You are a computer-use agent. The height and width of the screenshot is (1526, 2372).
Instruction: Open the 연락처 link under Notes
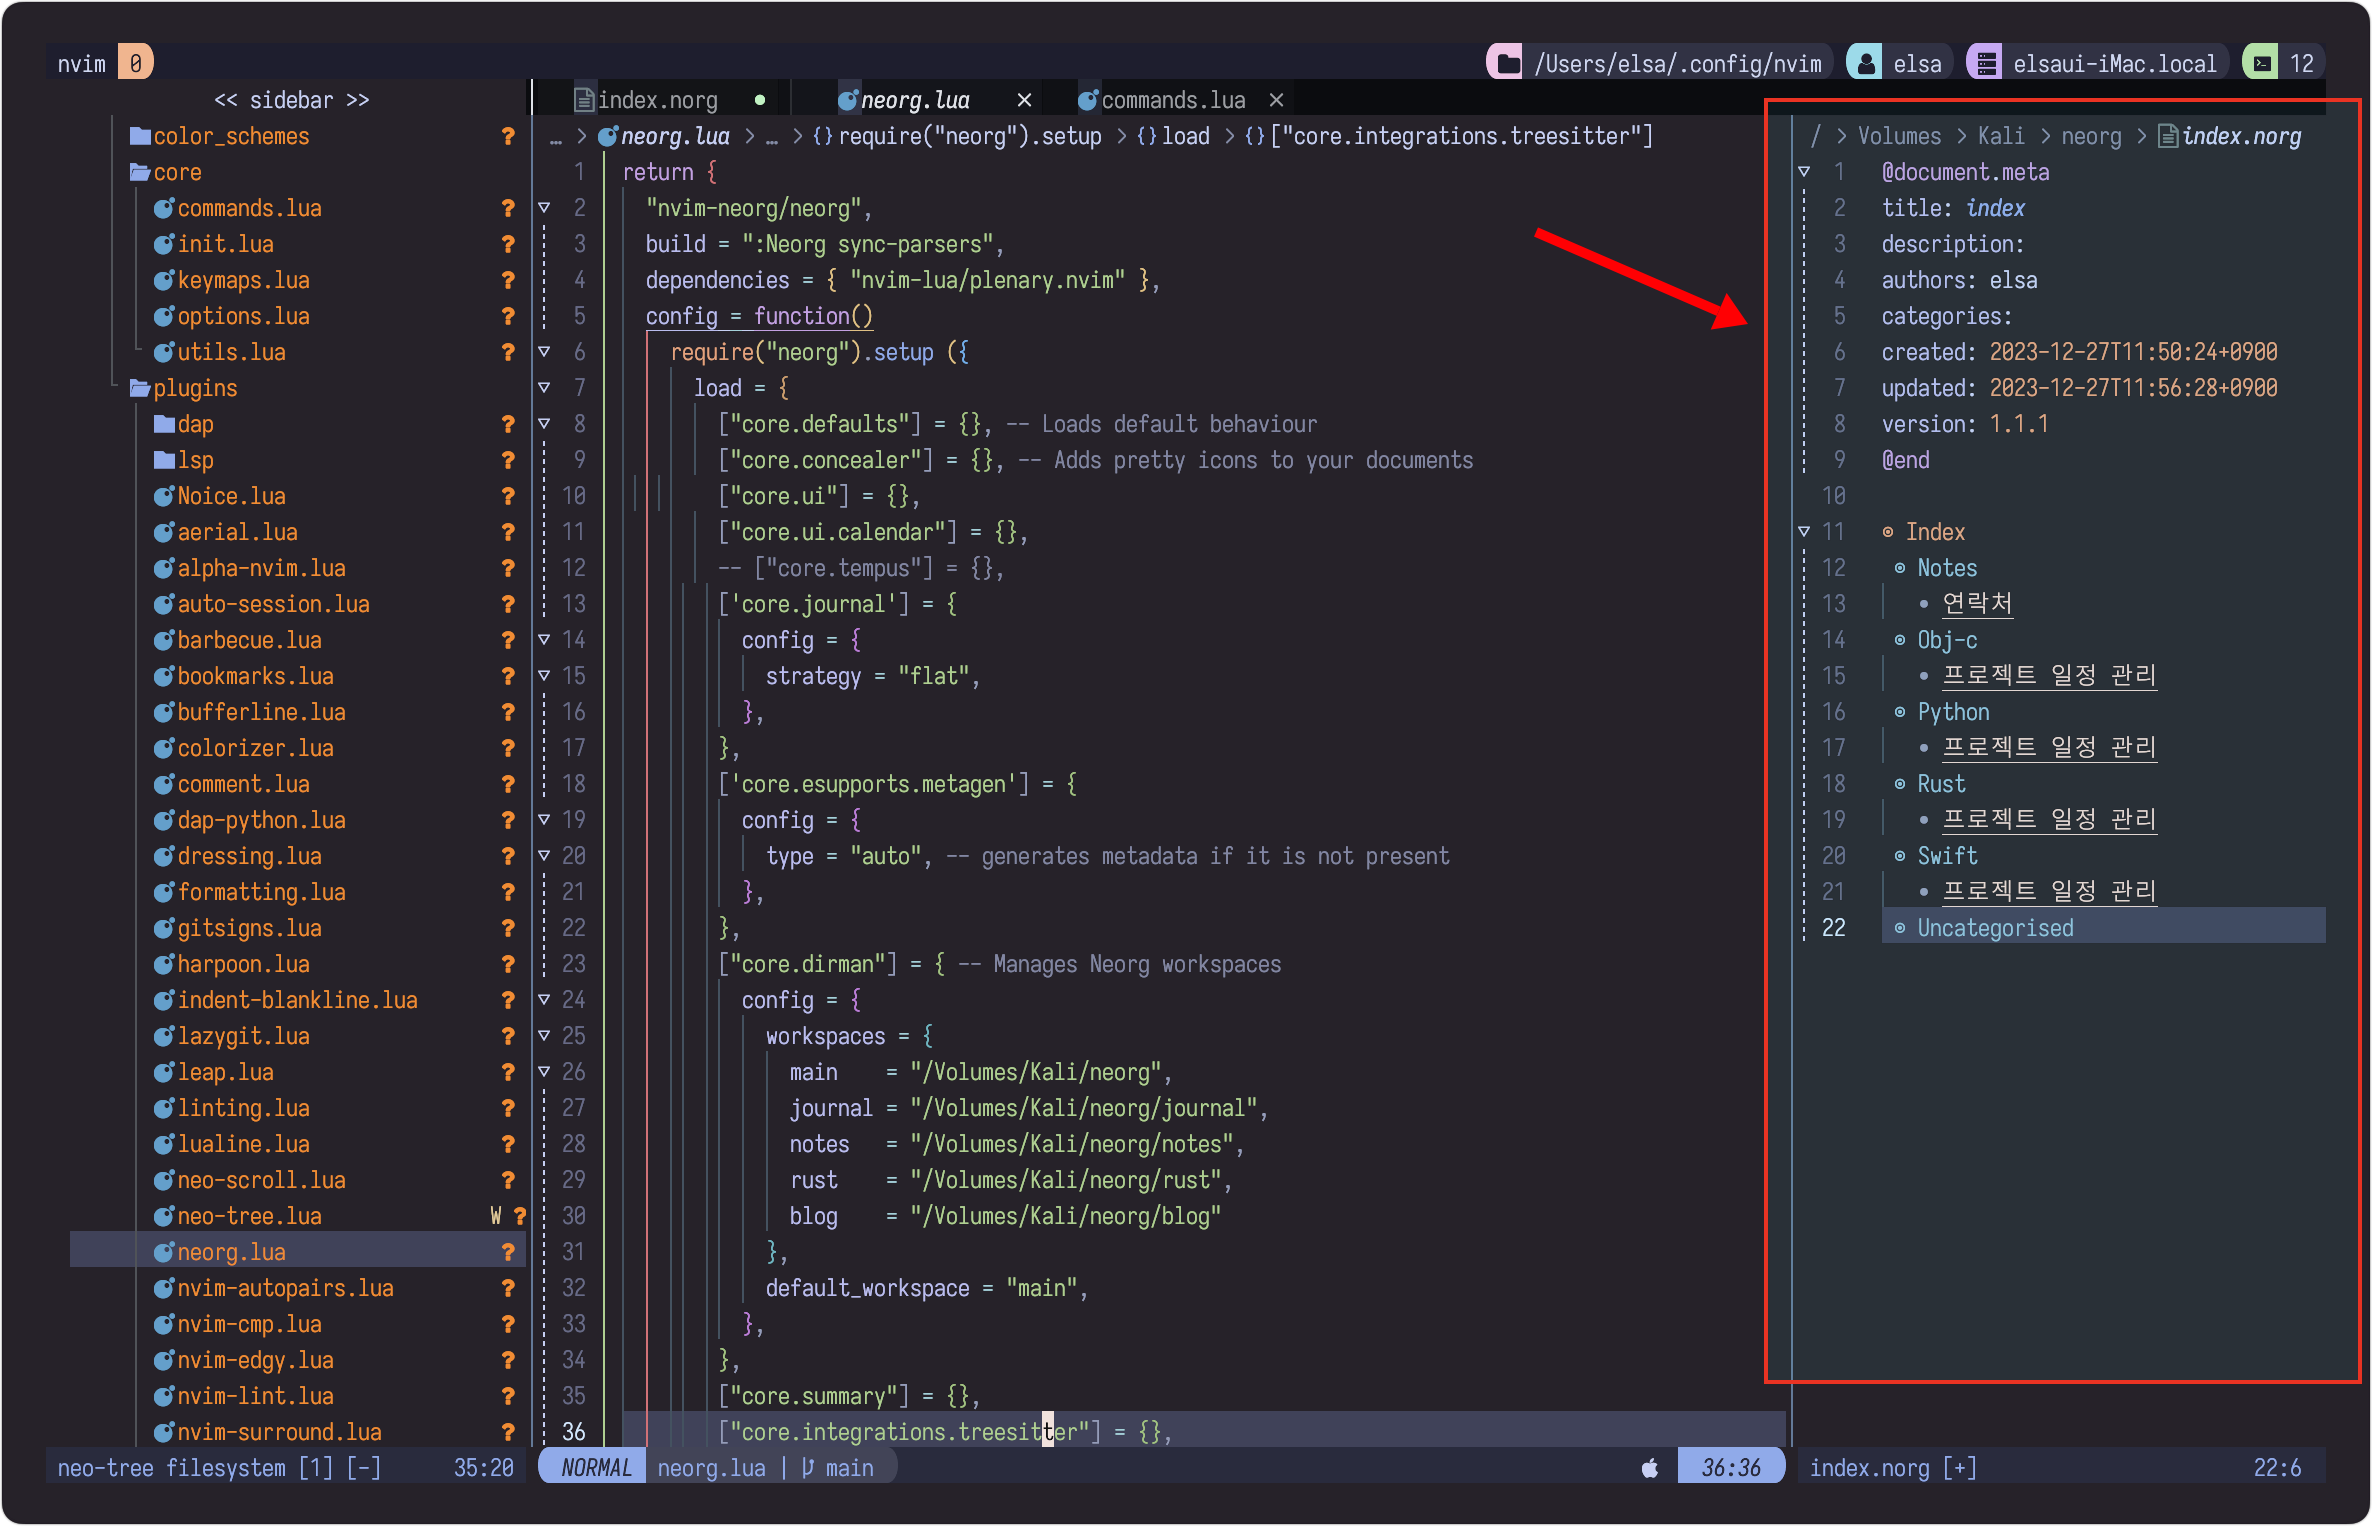(1977, 604)
